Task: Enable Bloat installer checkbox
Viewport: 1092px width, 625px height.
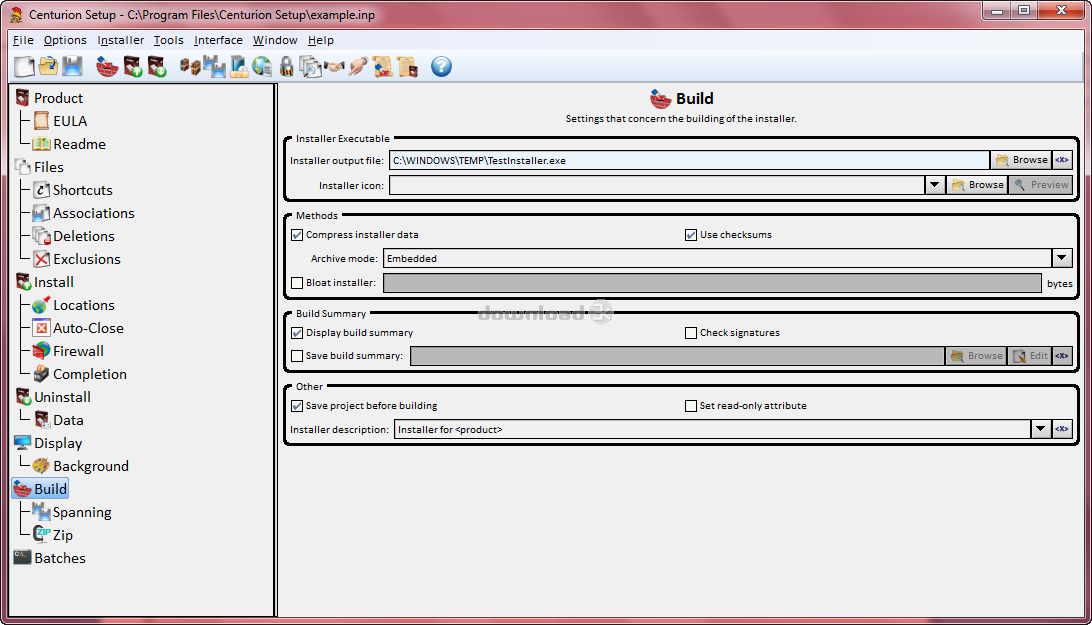Action: [297, 283]
